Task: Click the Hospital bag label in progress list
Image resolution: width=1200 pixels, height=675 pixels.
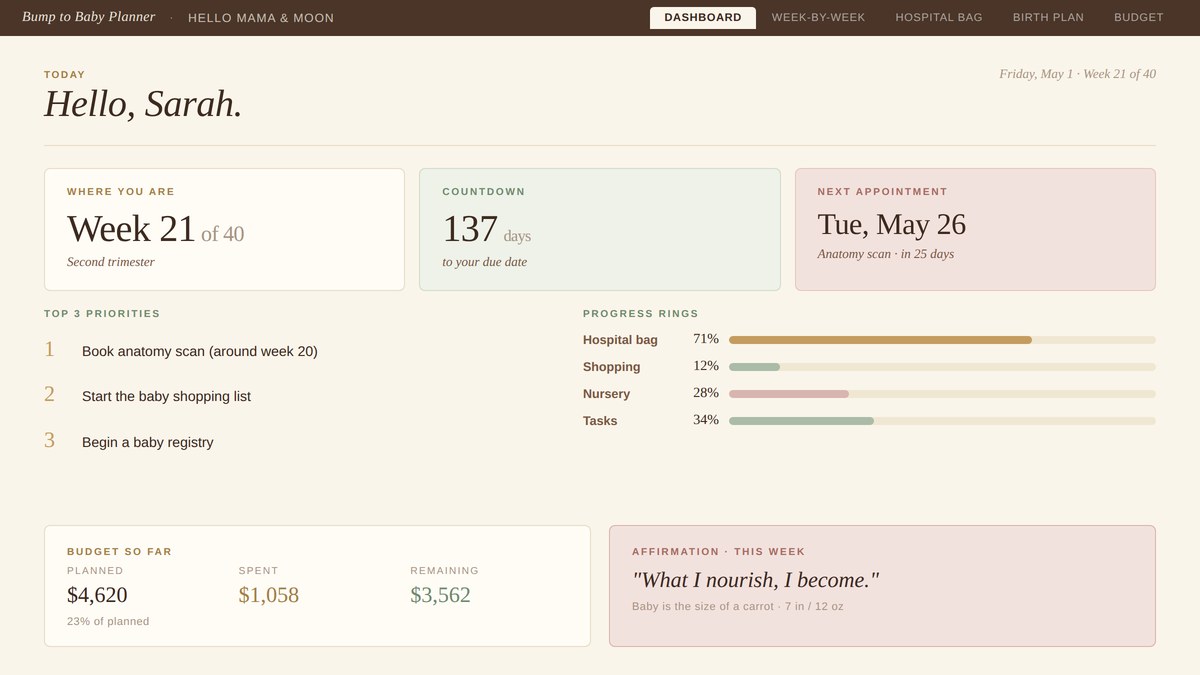Action: point(620,340)
